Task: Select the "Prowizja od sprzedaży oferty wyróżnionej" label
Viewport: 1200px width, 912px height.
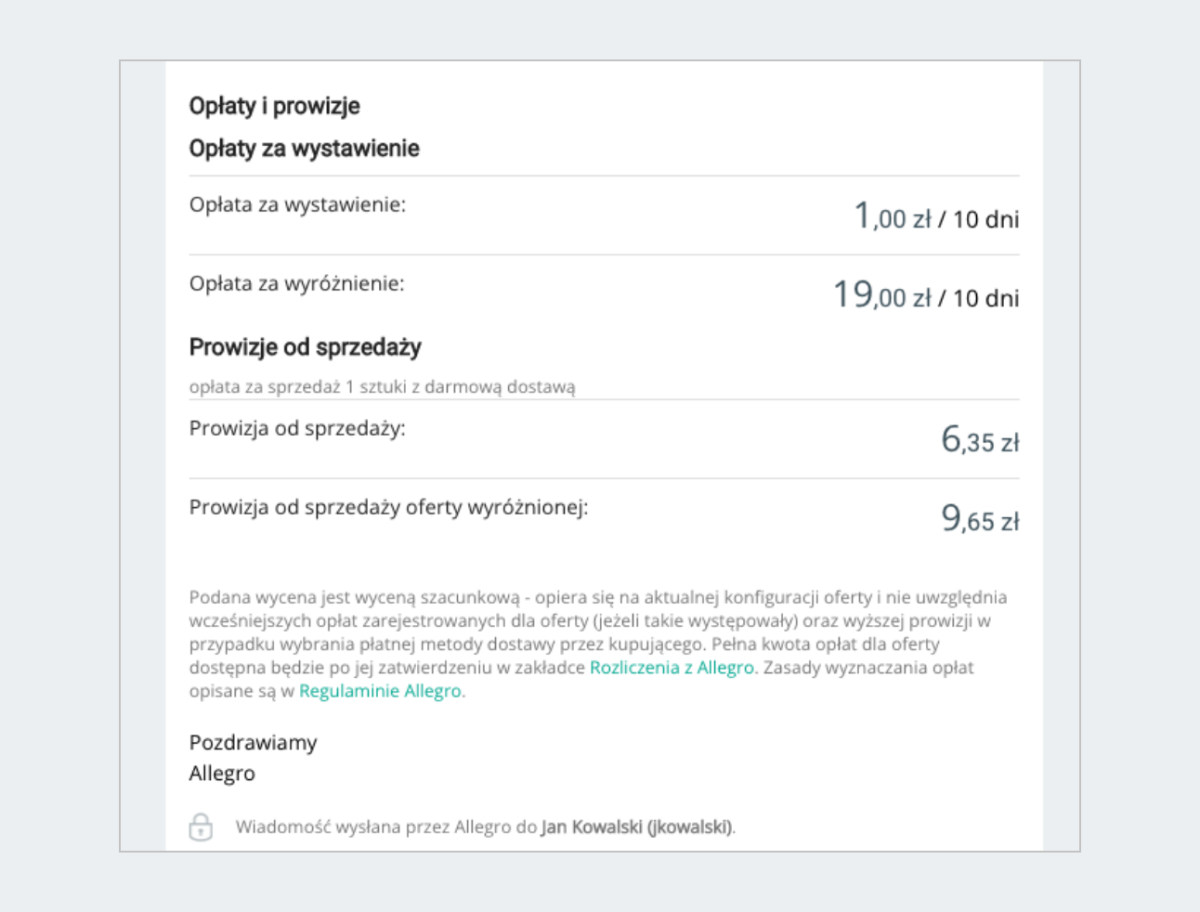Action: 389,507
